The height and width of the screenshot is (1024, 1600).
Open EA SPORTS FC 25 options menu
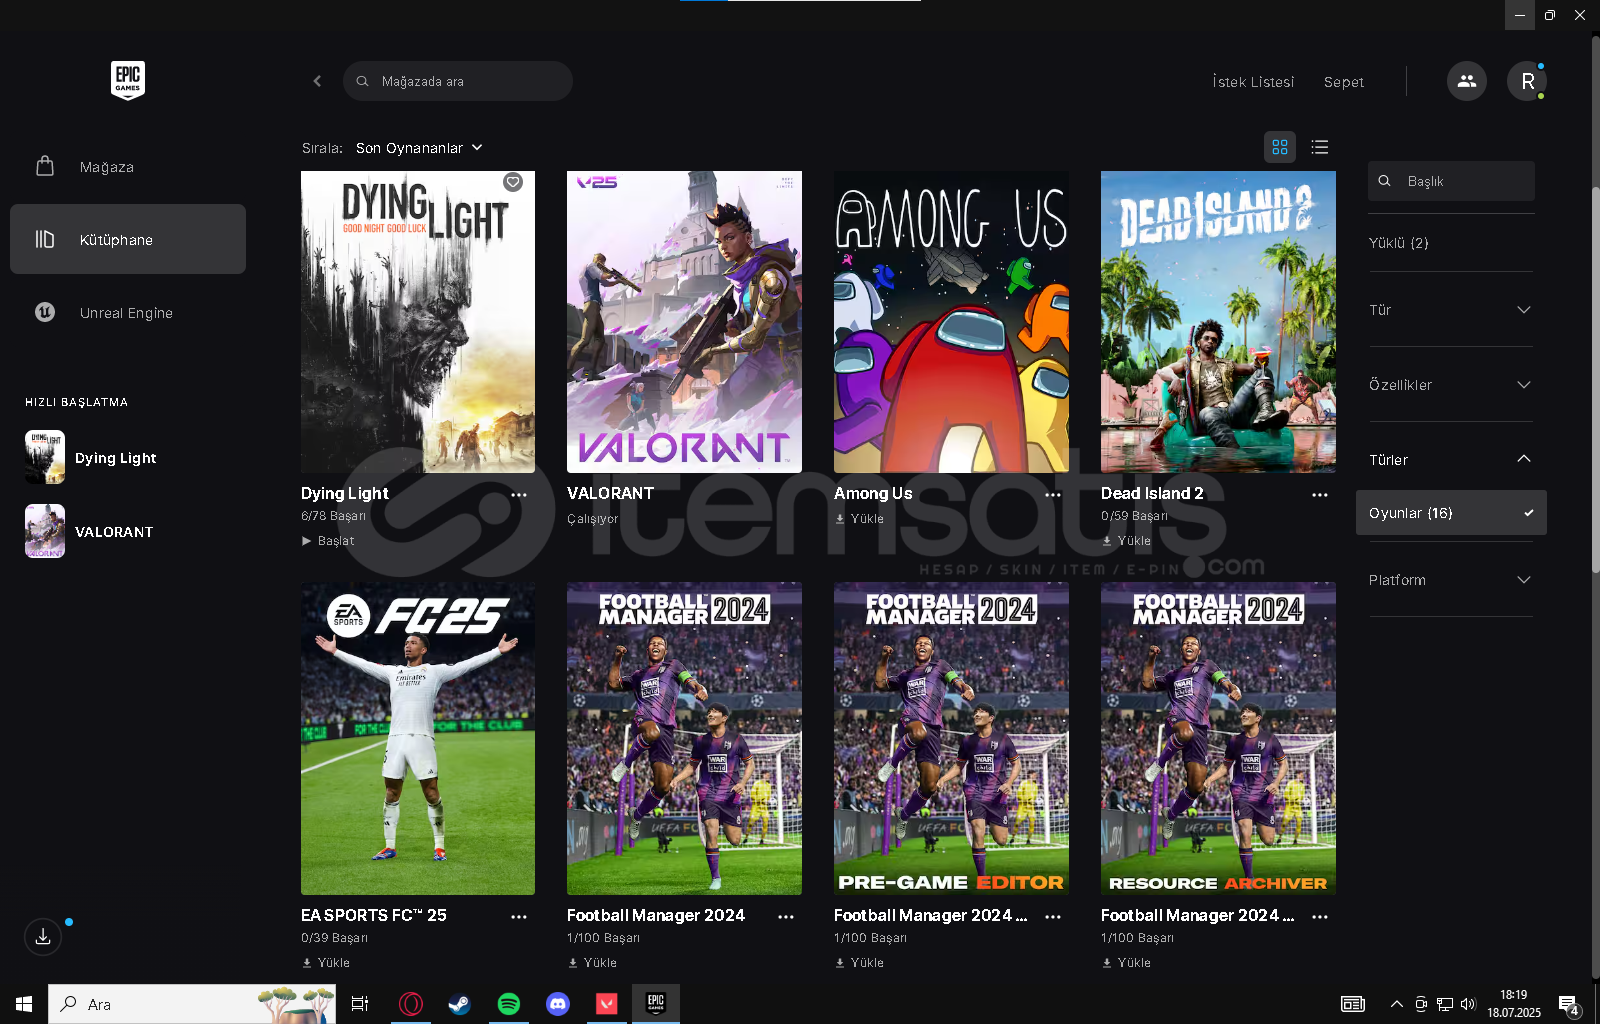[519, 917]
